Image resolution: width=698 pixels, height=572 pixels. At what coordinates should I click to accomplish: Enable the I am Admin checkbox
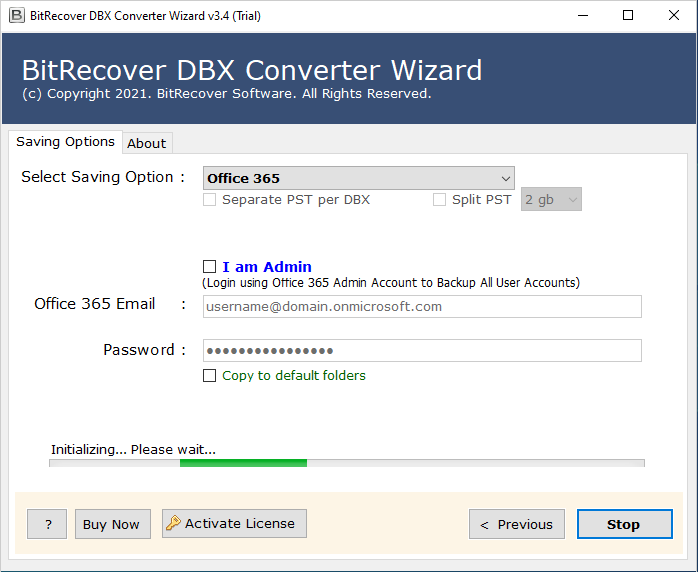pos(209,267)
